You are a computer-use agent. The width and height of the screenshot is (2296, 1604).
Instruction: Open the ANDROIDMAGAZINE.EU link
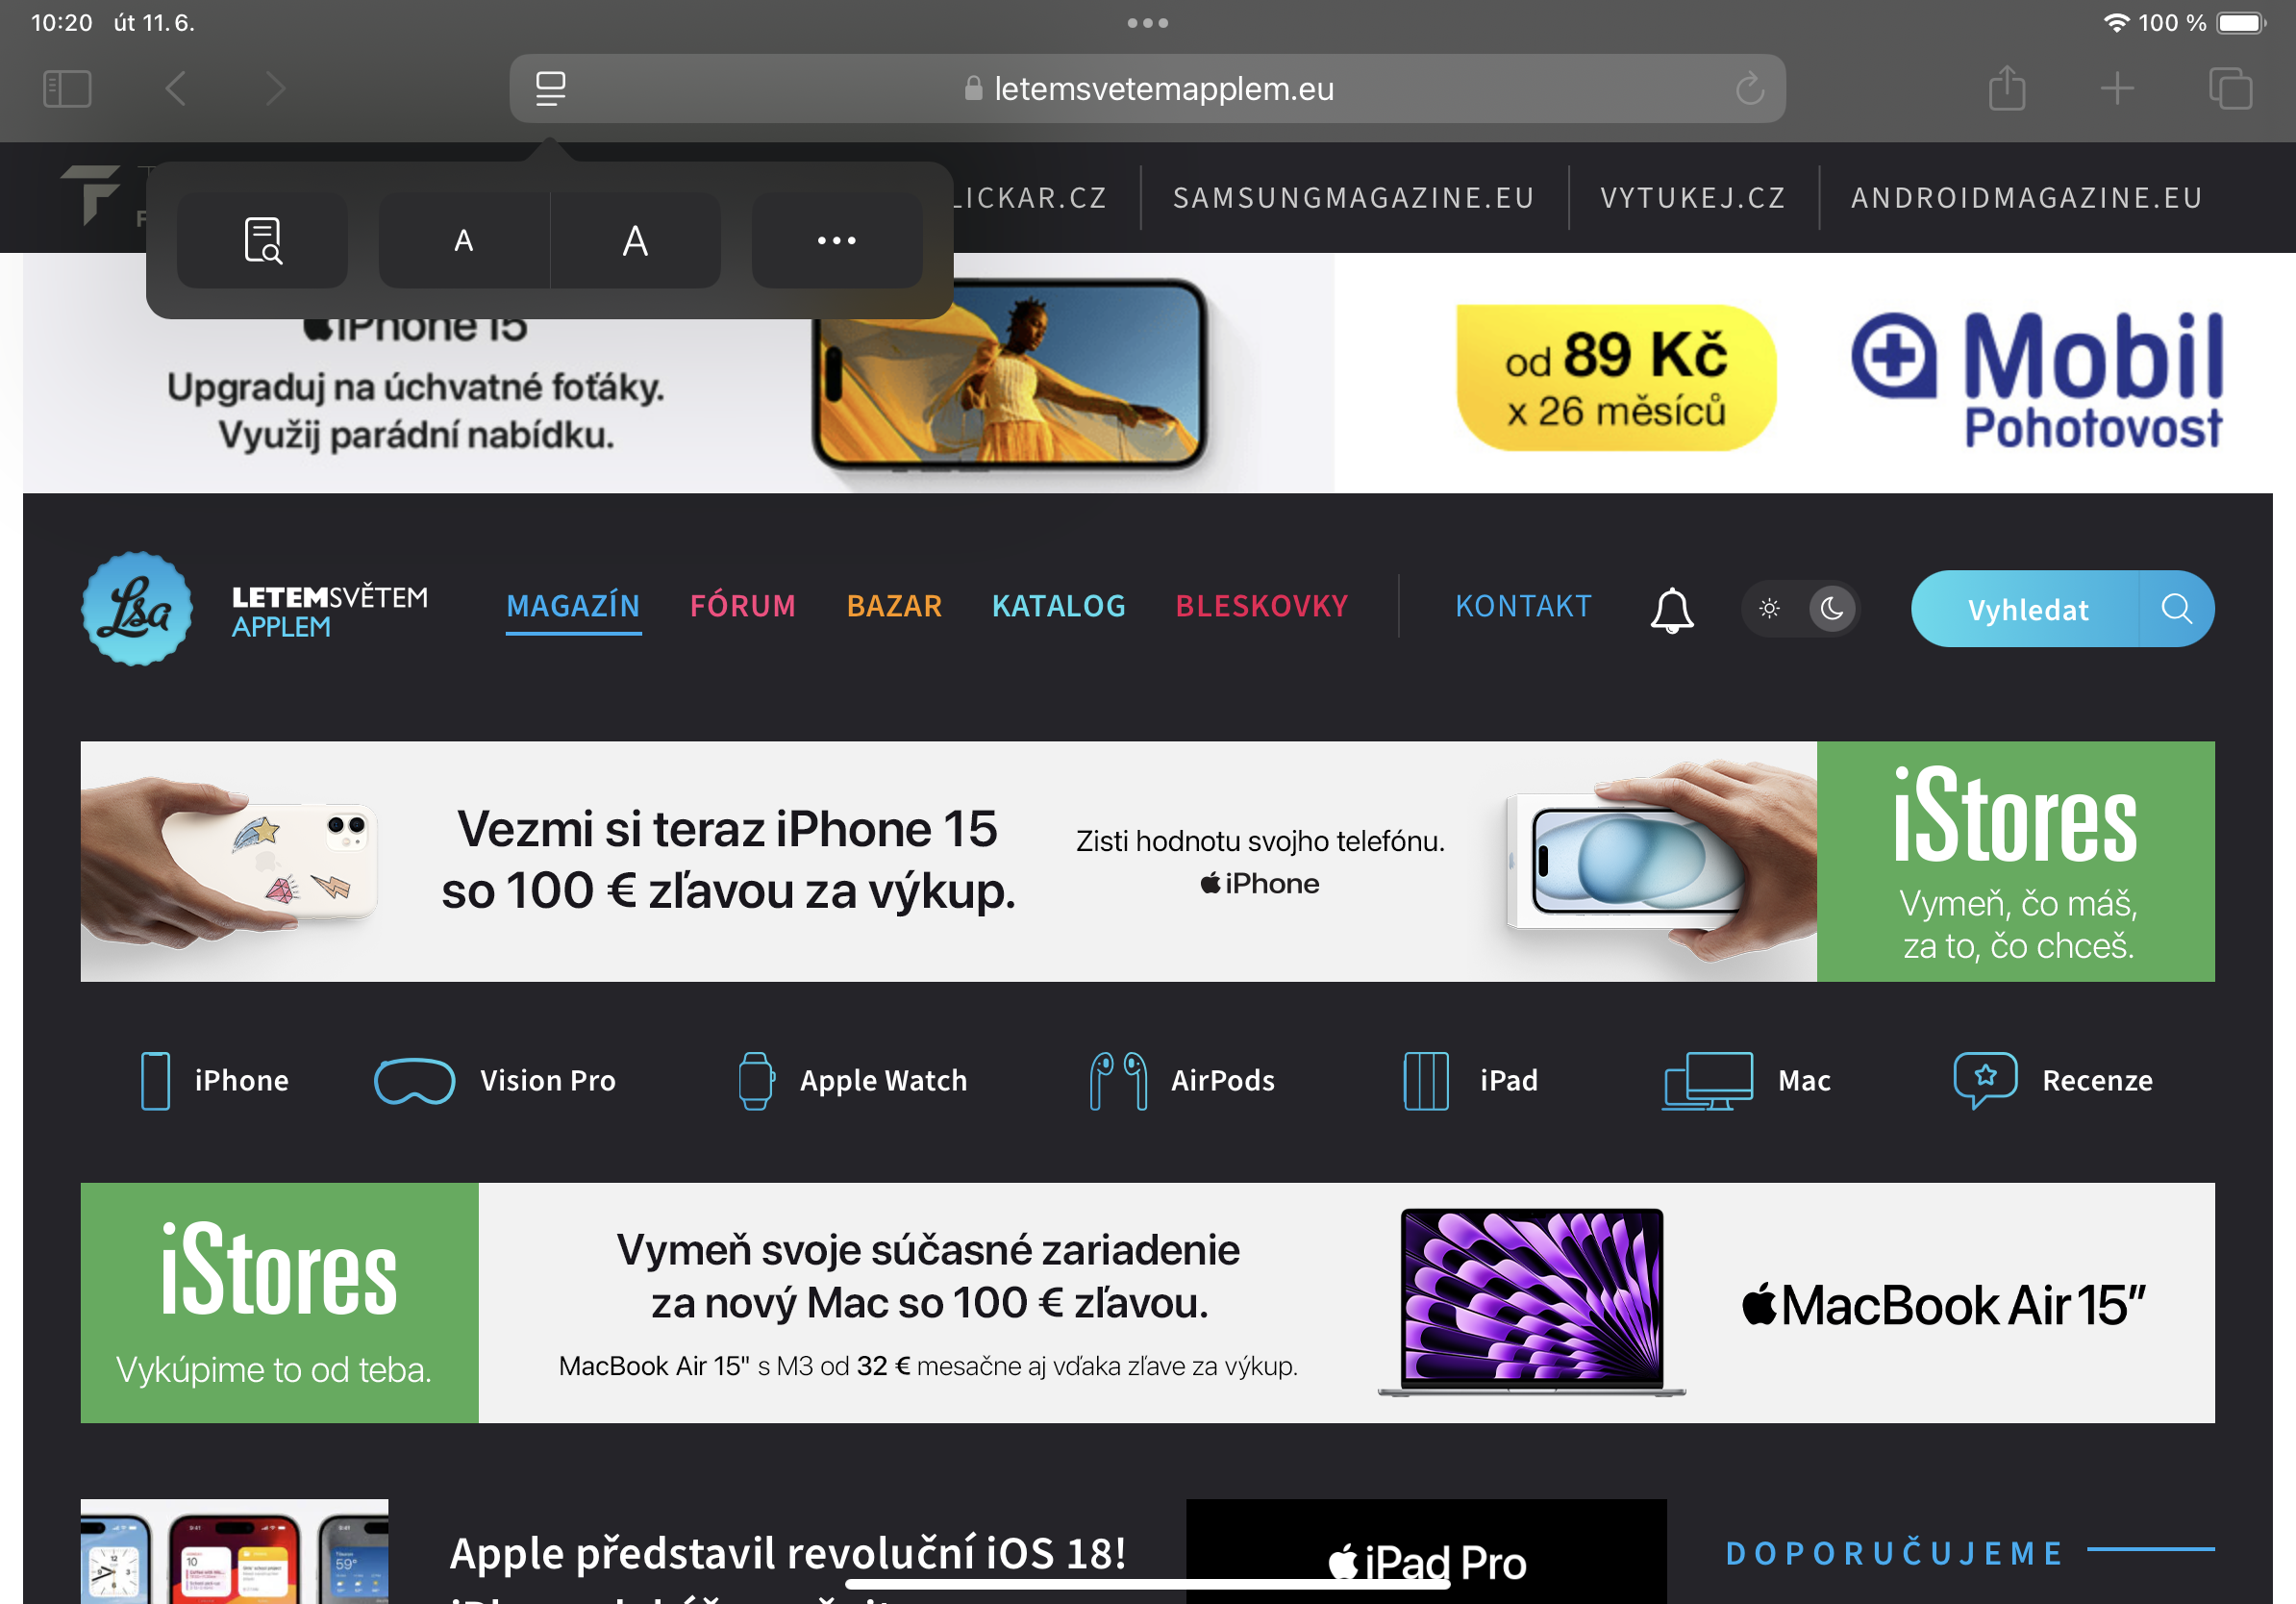2025,197
